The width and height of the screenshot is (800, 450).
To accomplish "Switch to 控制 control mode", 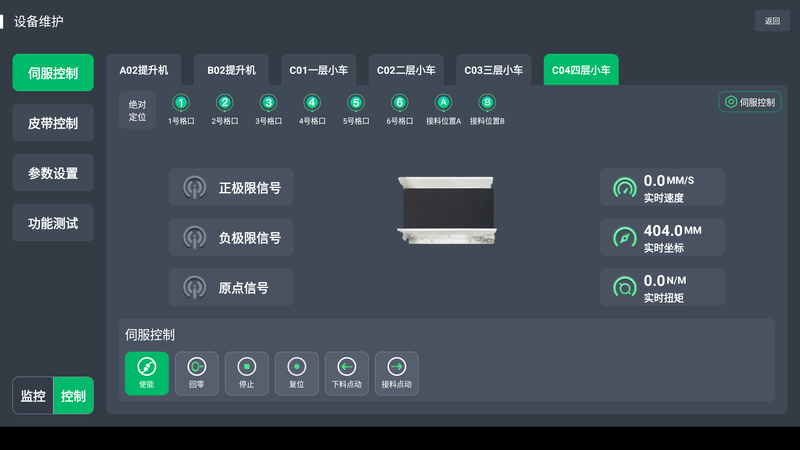I will coord(73,396).
